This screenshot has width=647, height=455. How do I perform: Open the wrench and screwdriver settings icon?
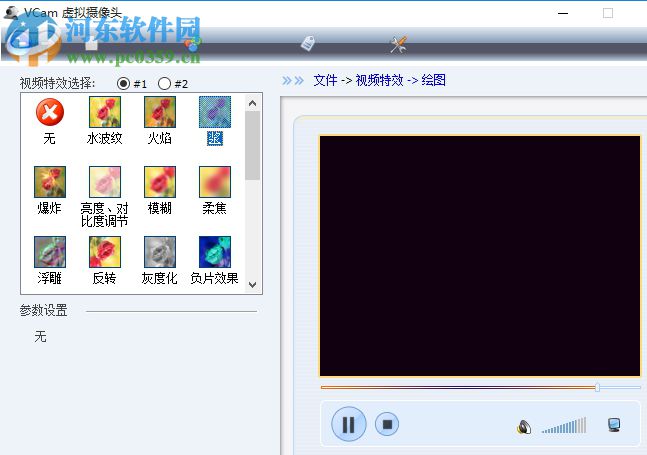point(399,44)
